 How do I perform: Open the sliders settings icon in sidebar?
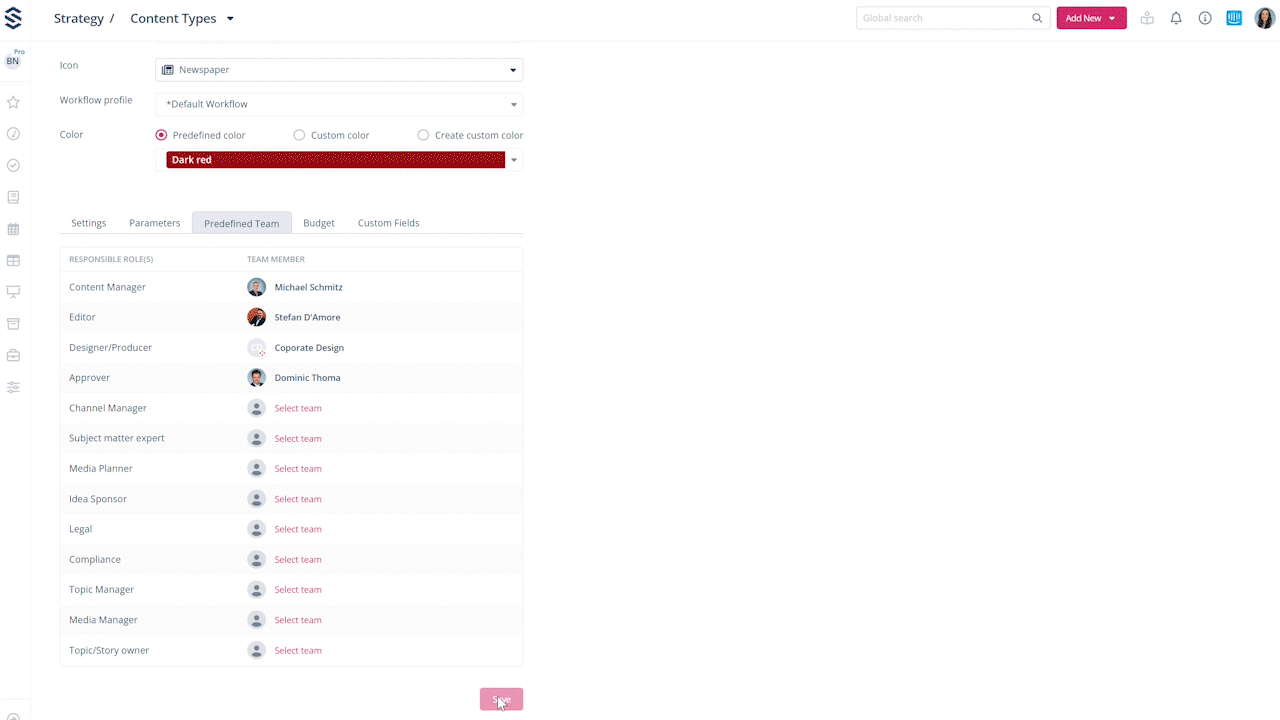(x=13, y=387)
